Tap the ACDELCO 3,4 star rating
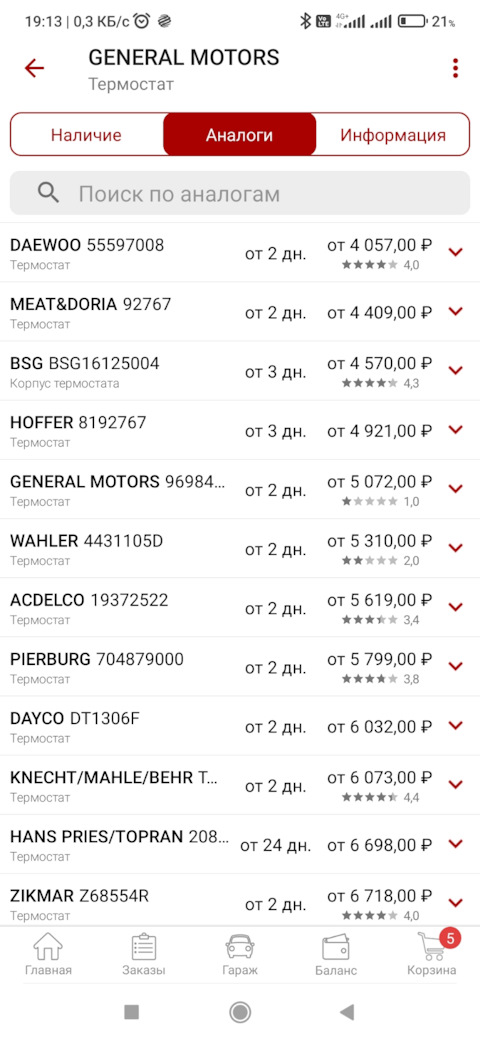The height and width of the screenshot is (1041, 480). tap(380, 620)
